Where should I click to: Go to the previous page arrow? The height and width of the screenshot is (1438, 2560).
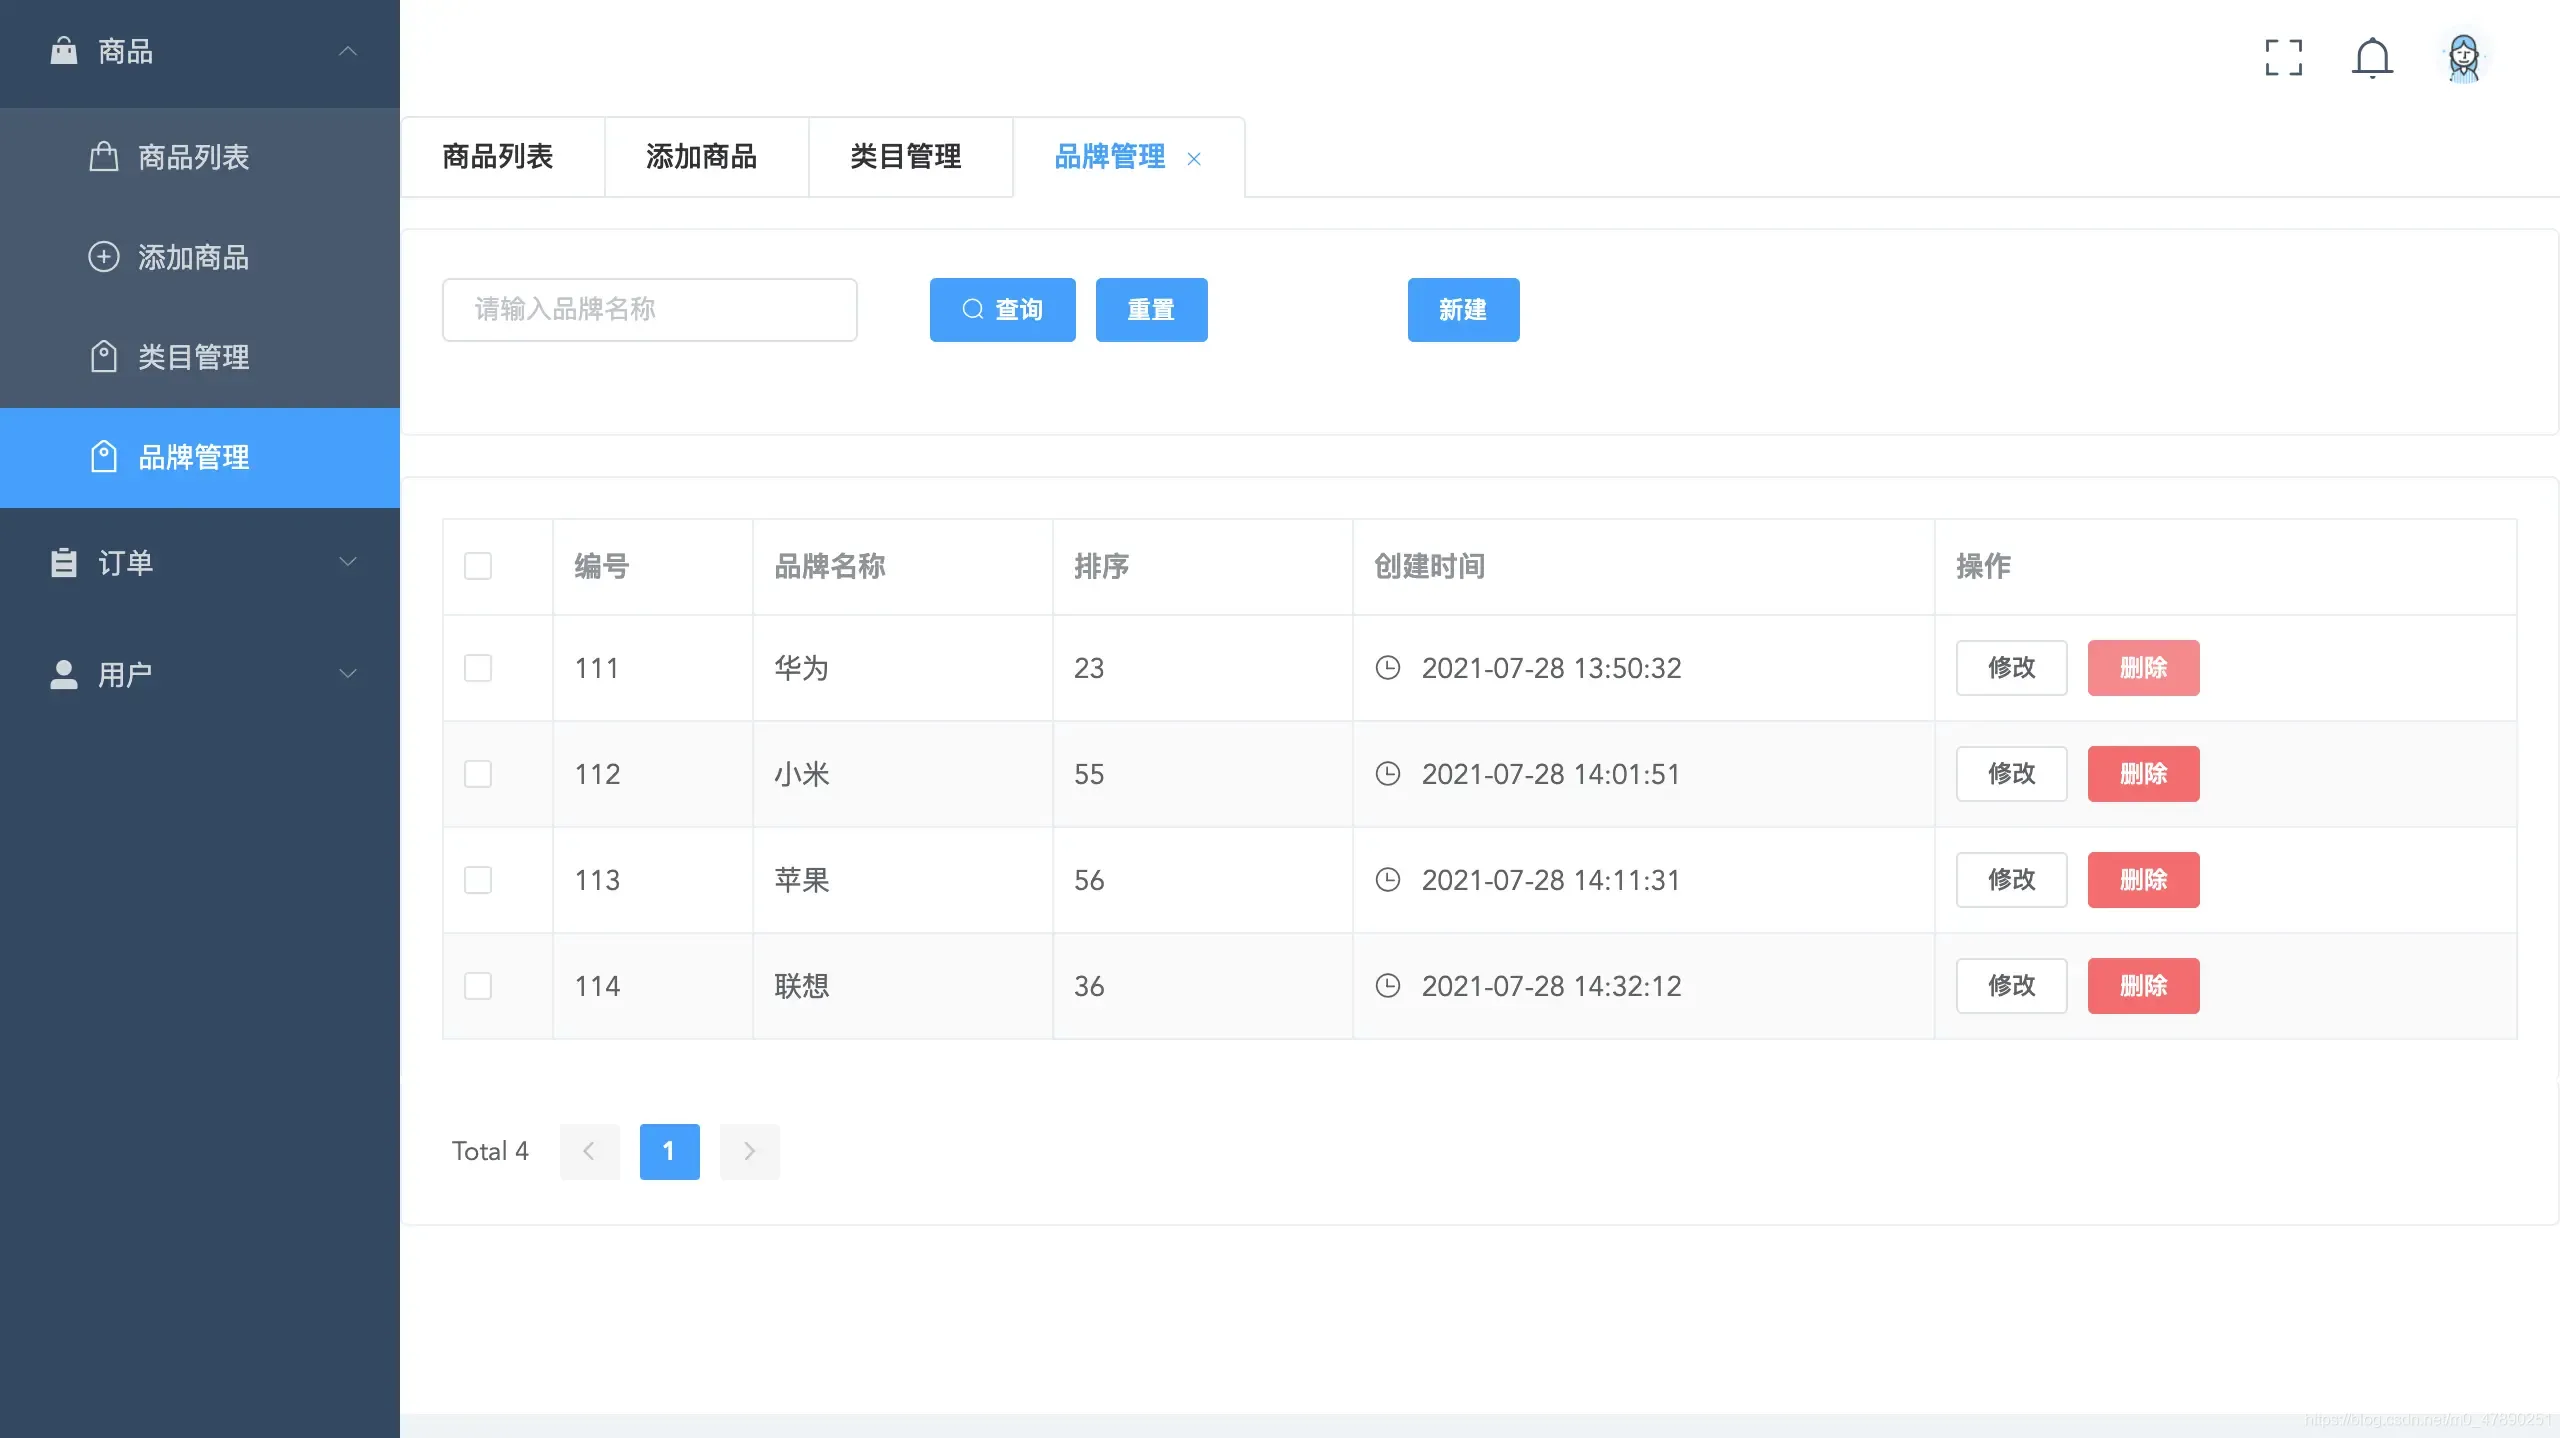coord(590,1151)
